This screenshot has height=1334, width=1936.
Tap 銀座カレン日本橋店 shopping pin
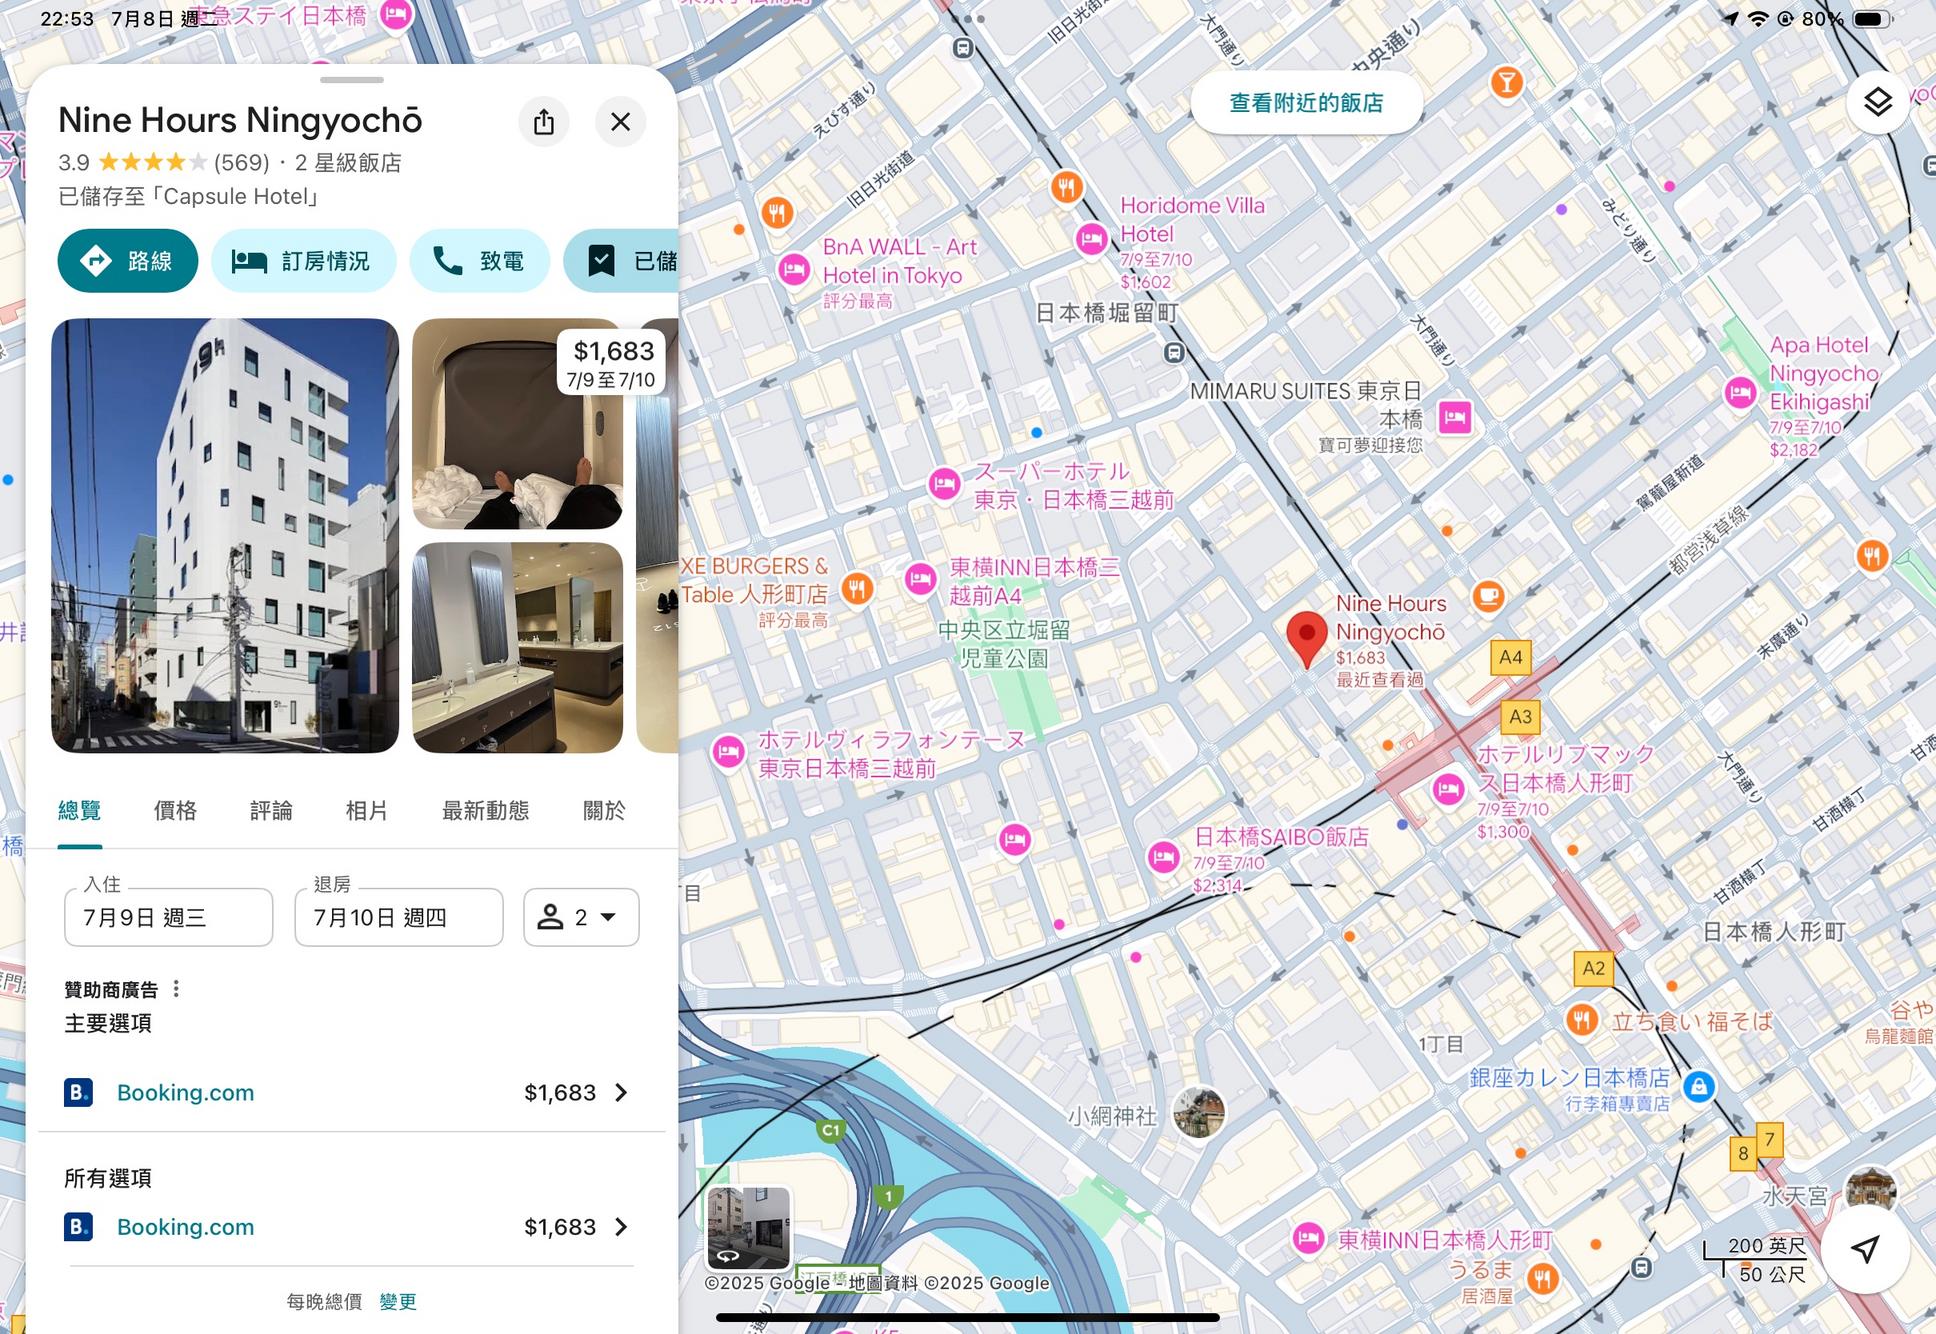point(1699,1086)
